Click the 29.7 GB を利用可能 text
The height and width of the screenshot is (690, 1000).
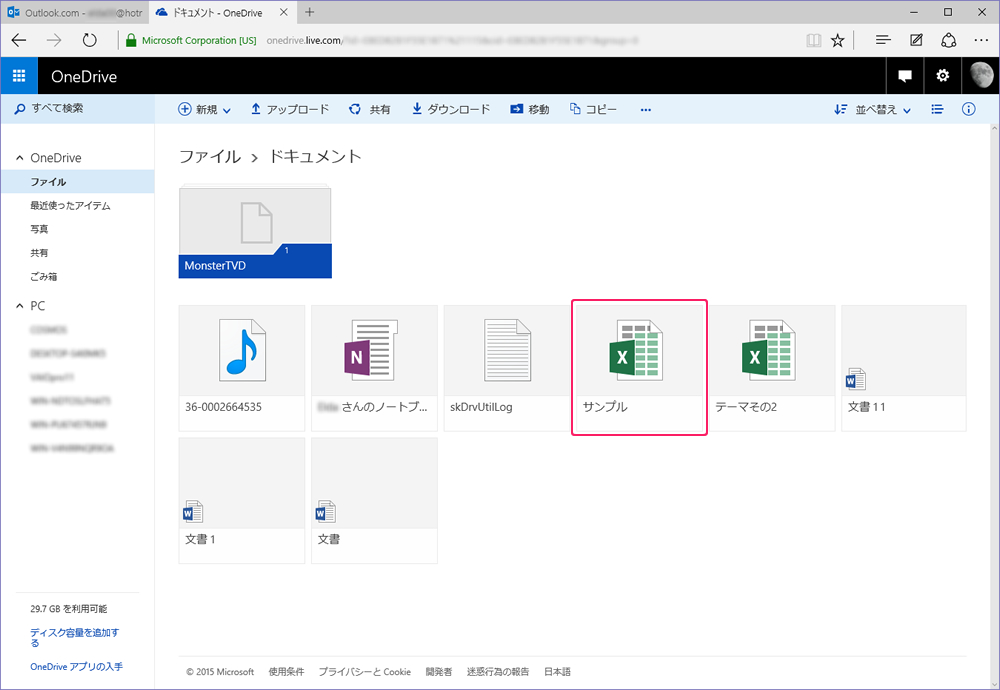click(x=68, y=608)
